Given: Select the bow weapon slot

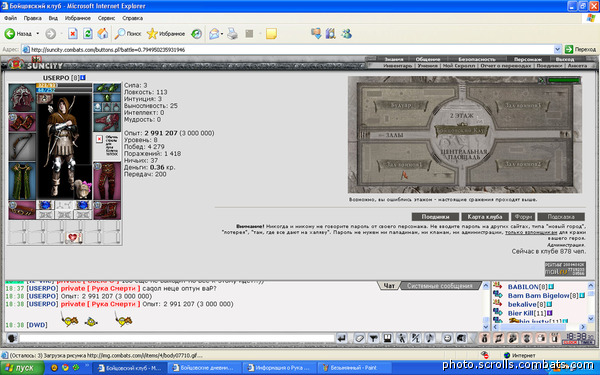Looking at the screenshot, I should (x=22, y=147).
